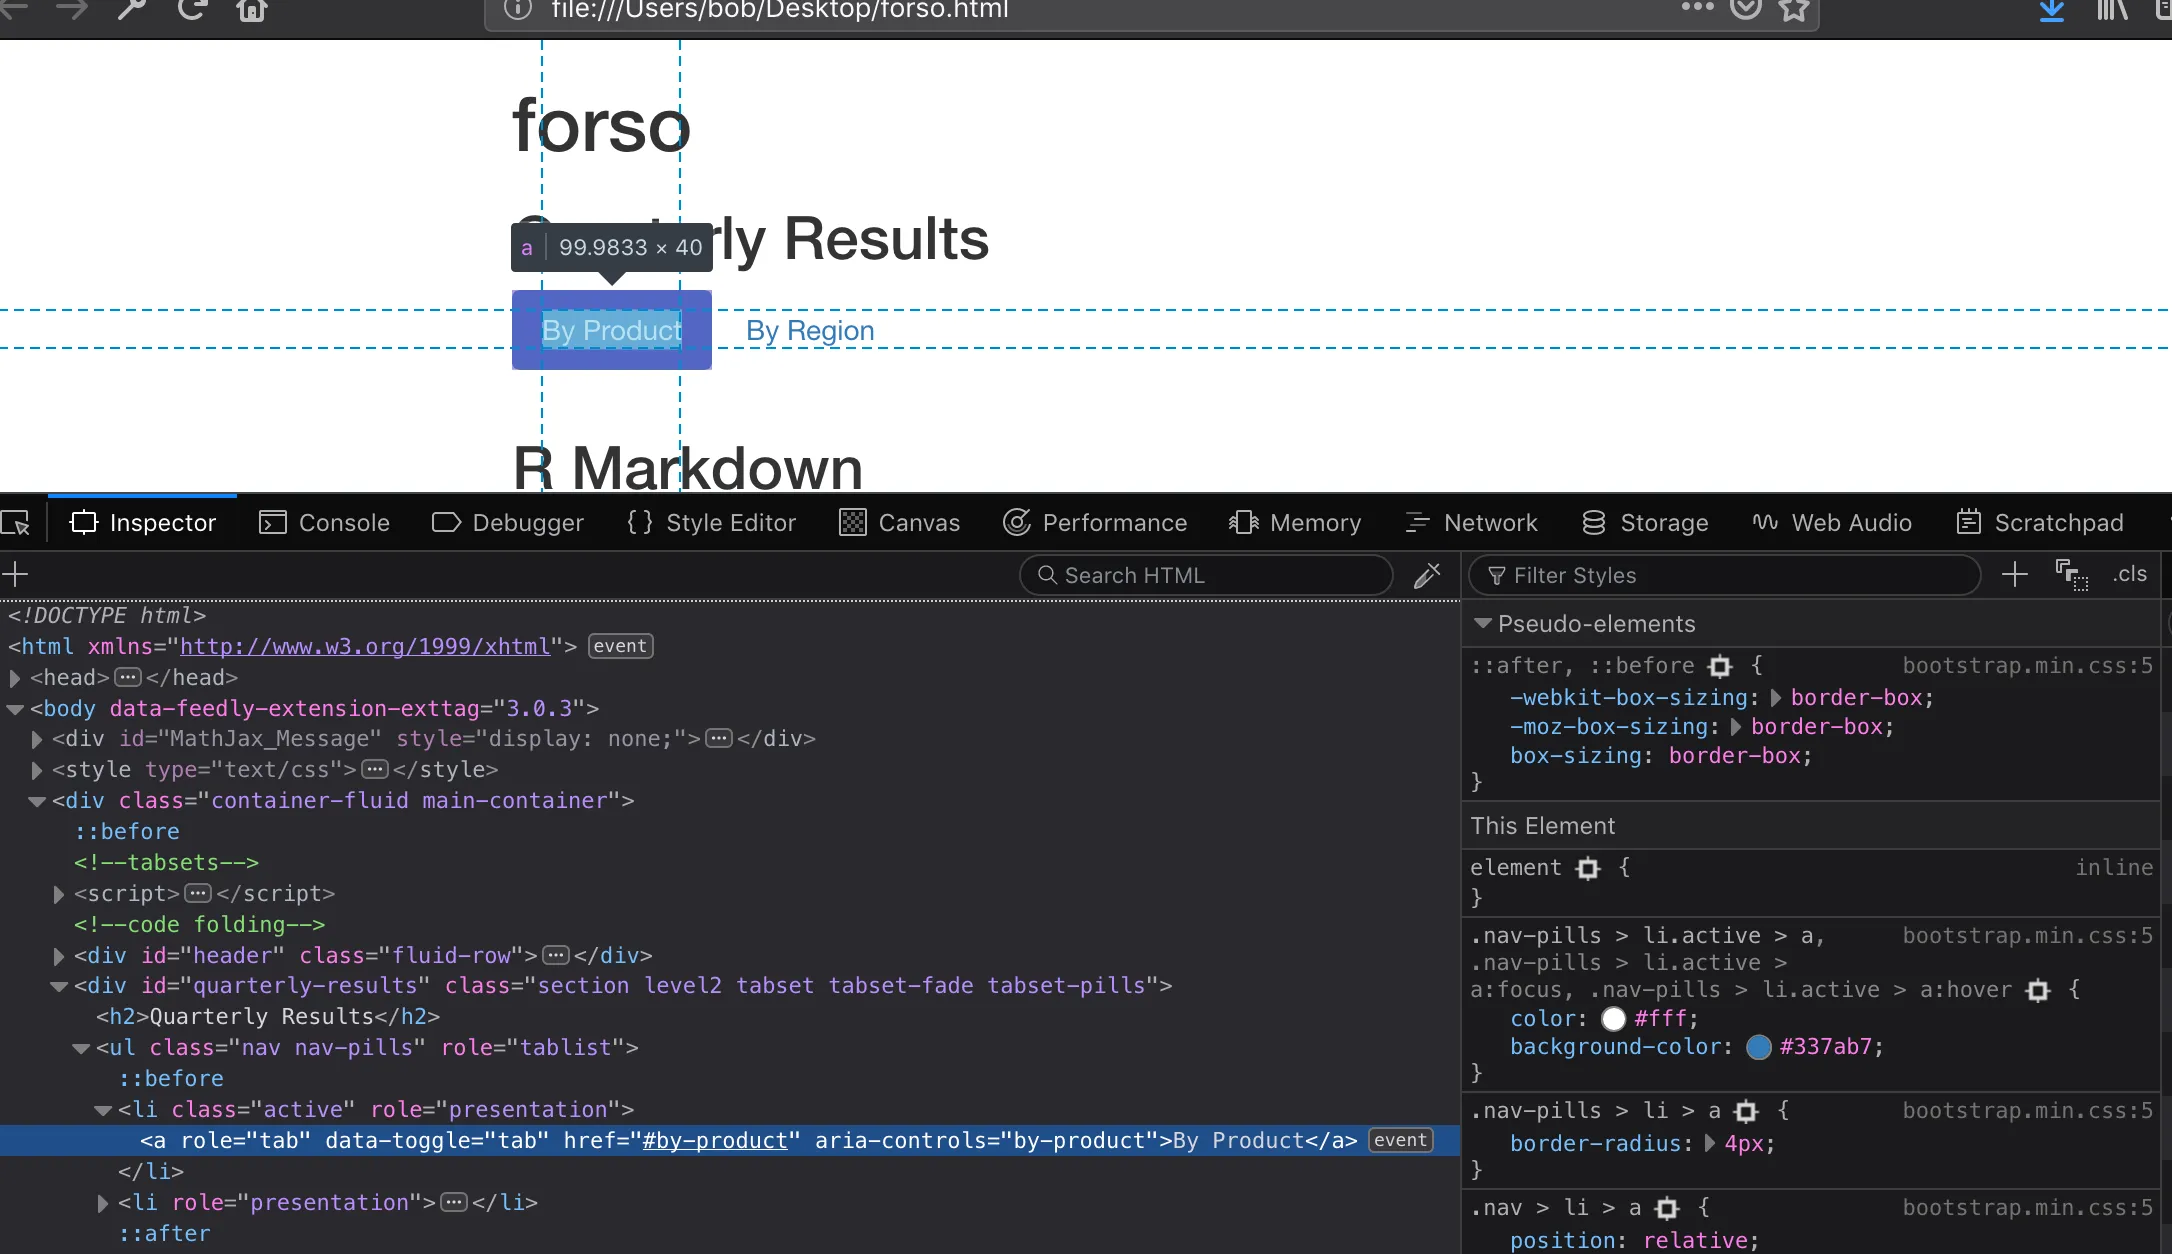Toggle the .cls class panel button
Image resolution: width=2172 pixels, height=1254 pixels.
pyautogui.click(x=2130, y=574)
